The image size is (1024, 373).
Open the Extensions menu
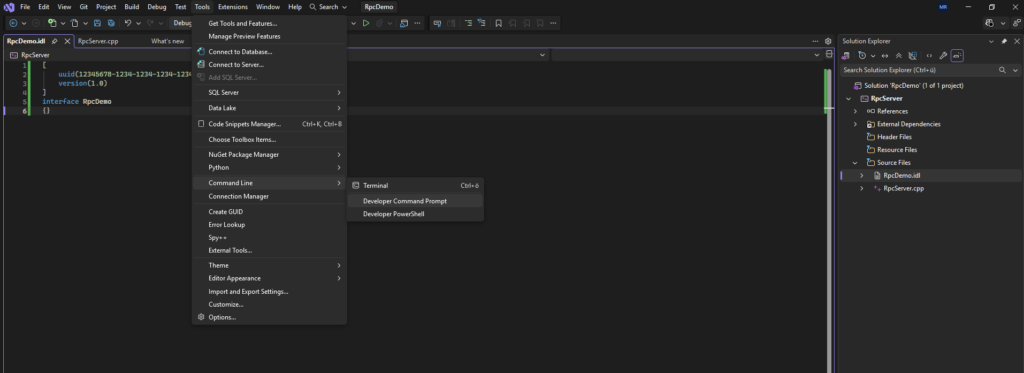point(232,7)
